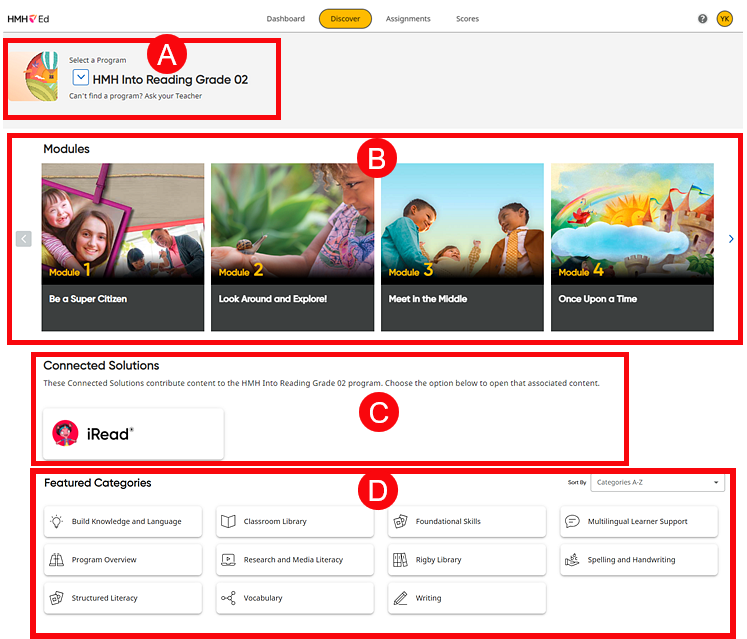Open the iRead connected solution card

tap(133, 434)
